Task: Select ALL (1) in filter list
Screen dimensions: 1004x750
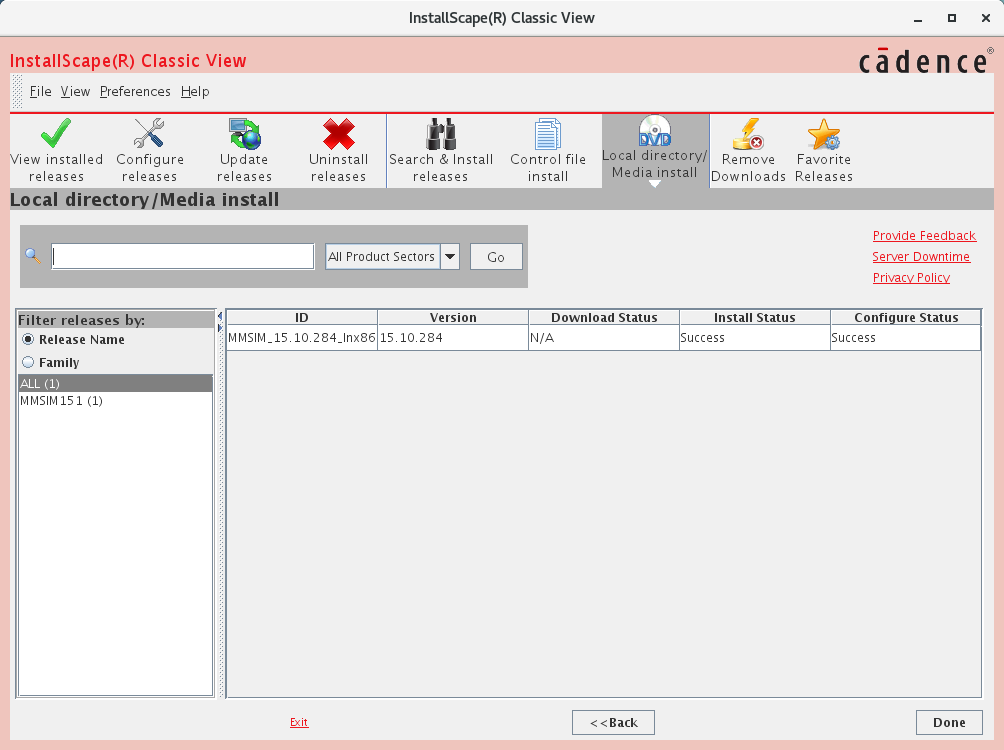Action: 115,384
